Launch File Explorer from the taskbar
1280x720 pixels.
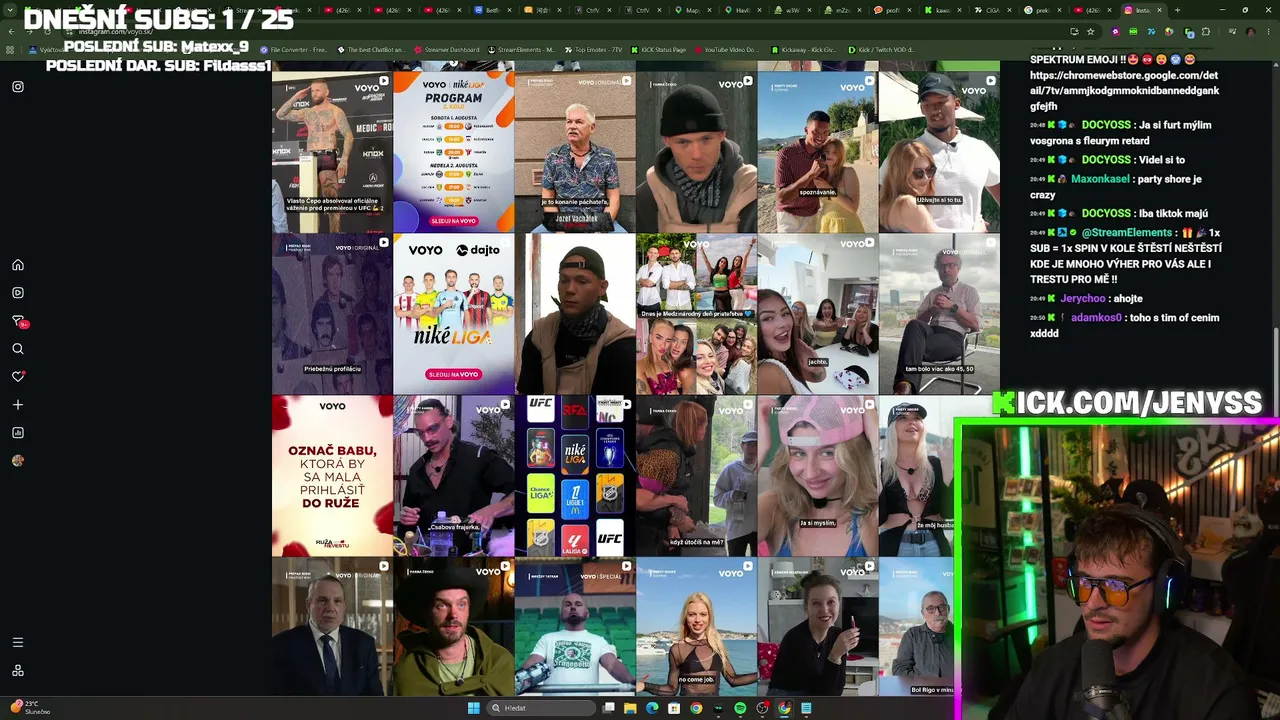pos(630,708)
